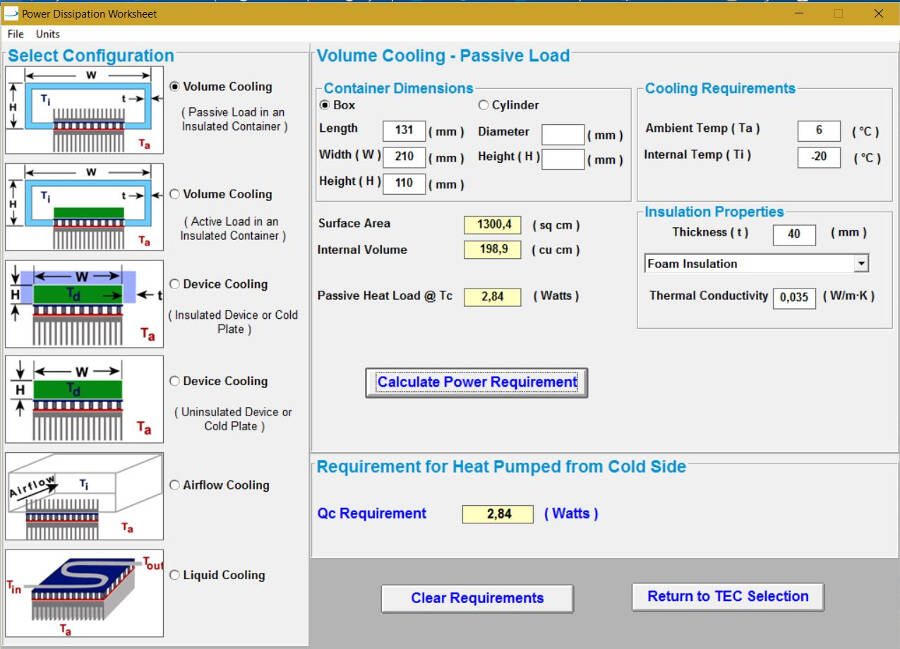Select the insulated Device Cooling diagram

pyautogui.click(x=84, y=303)
